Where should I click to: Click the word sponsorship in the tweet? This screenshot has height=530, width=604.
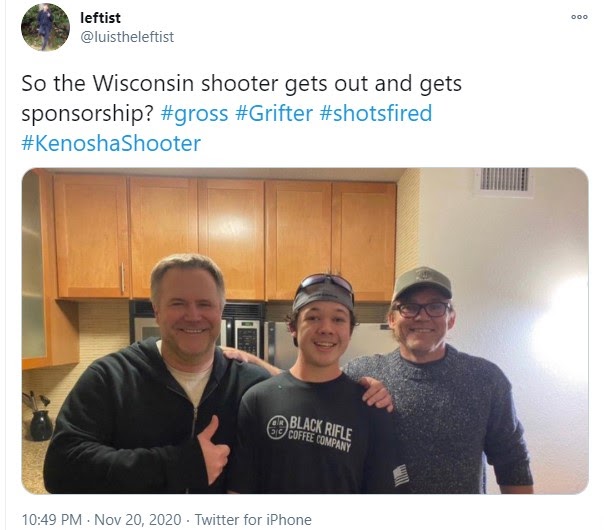coord(87,114)
